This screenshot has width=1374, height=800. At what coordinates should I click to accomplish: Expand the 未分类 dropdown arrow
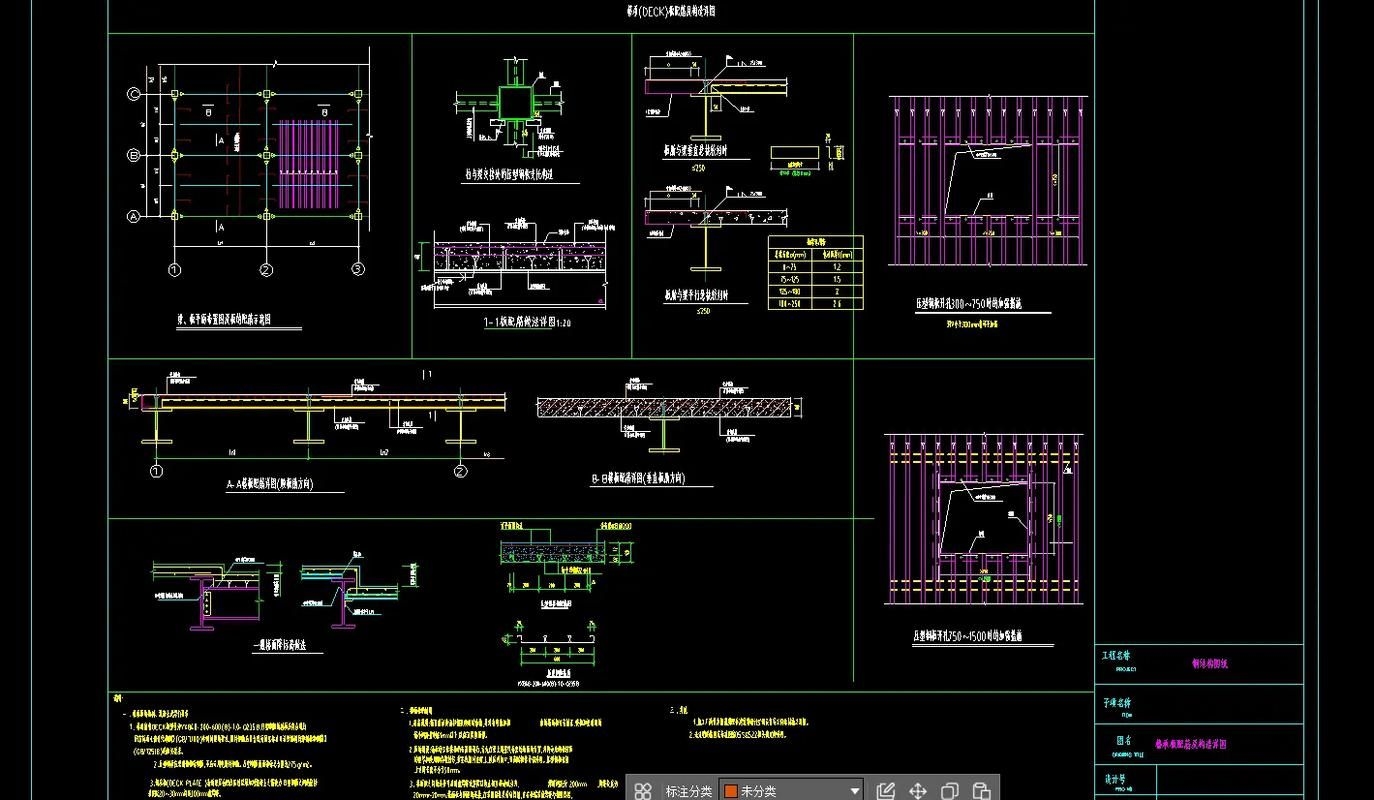[x=854, y=791]
